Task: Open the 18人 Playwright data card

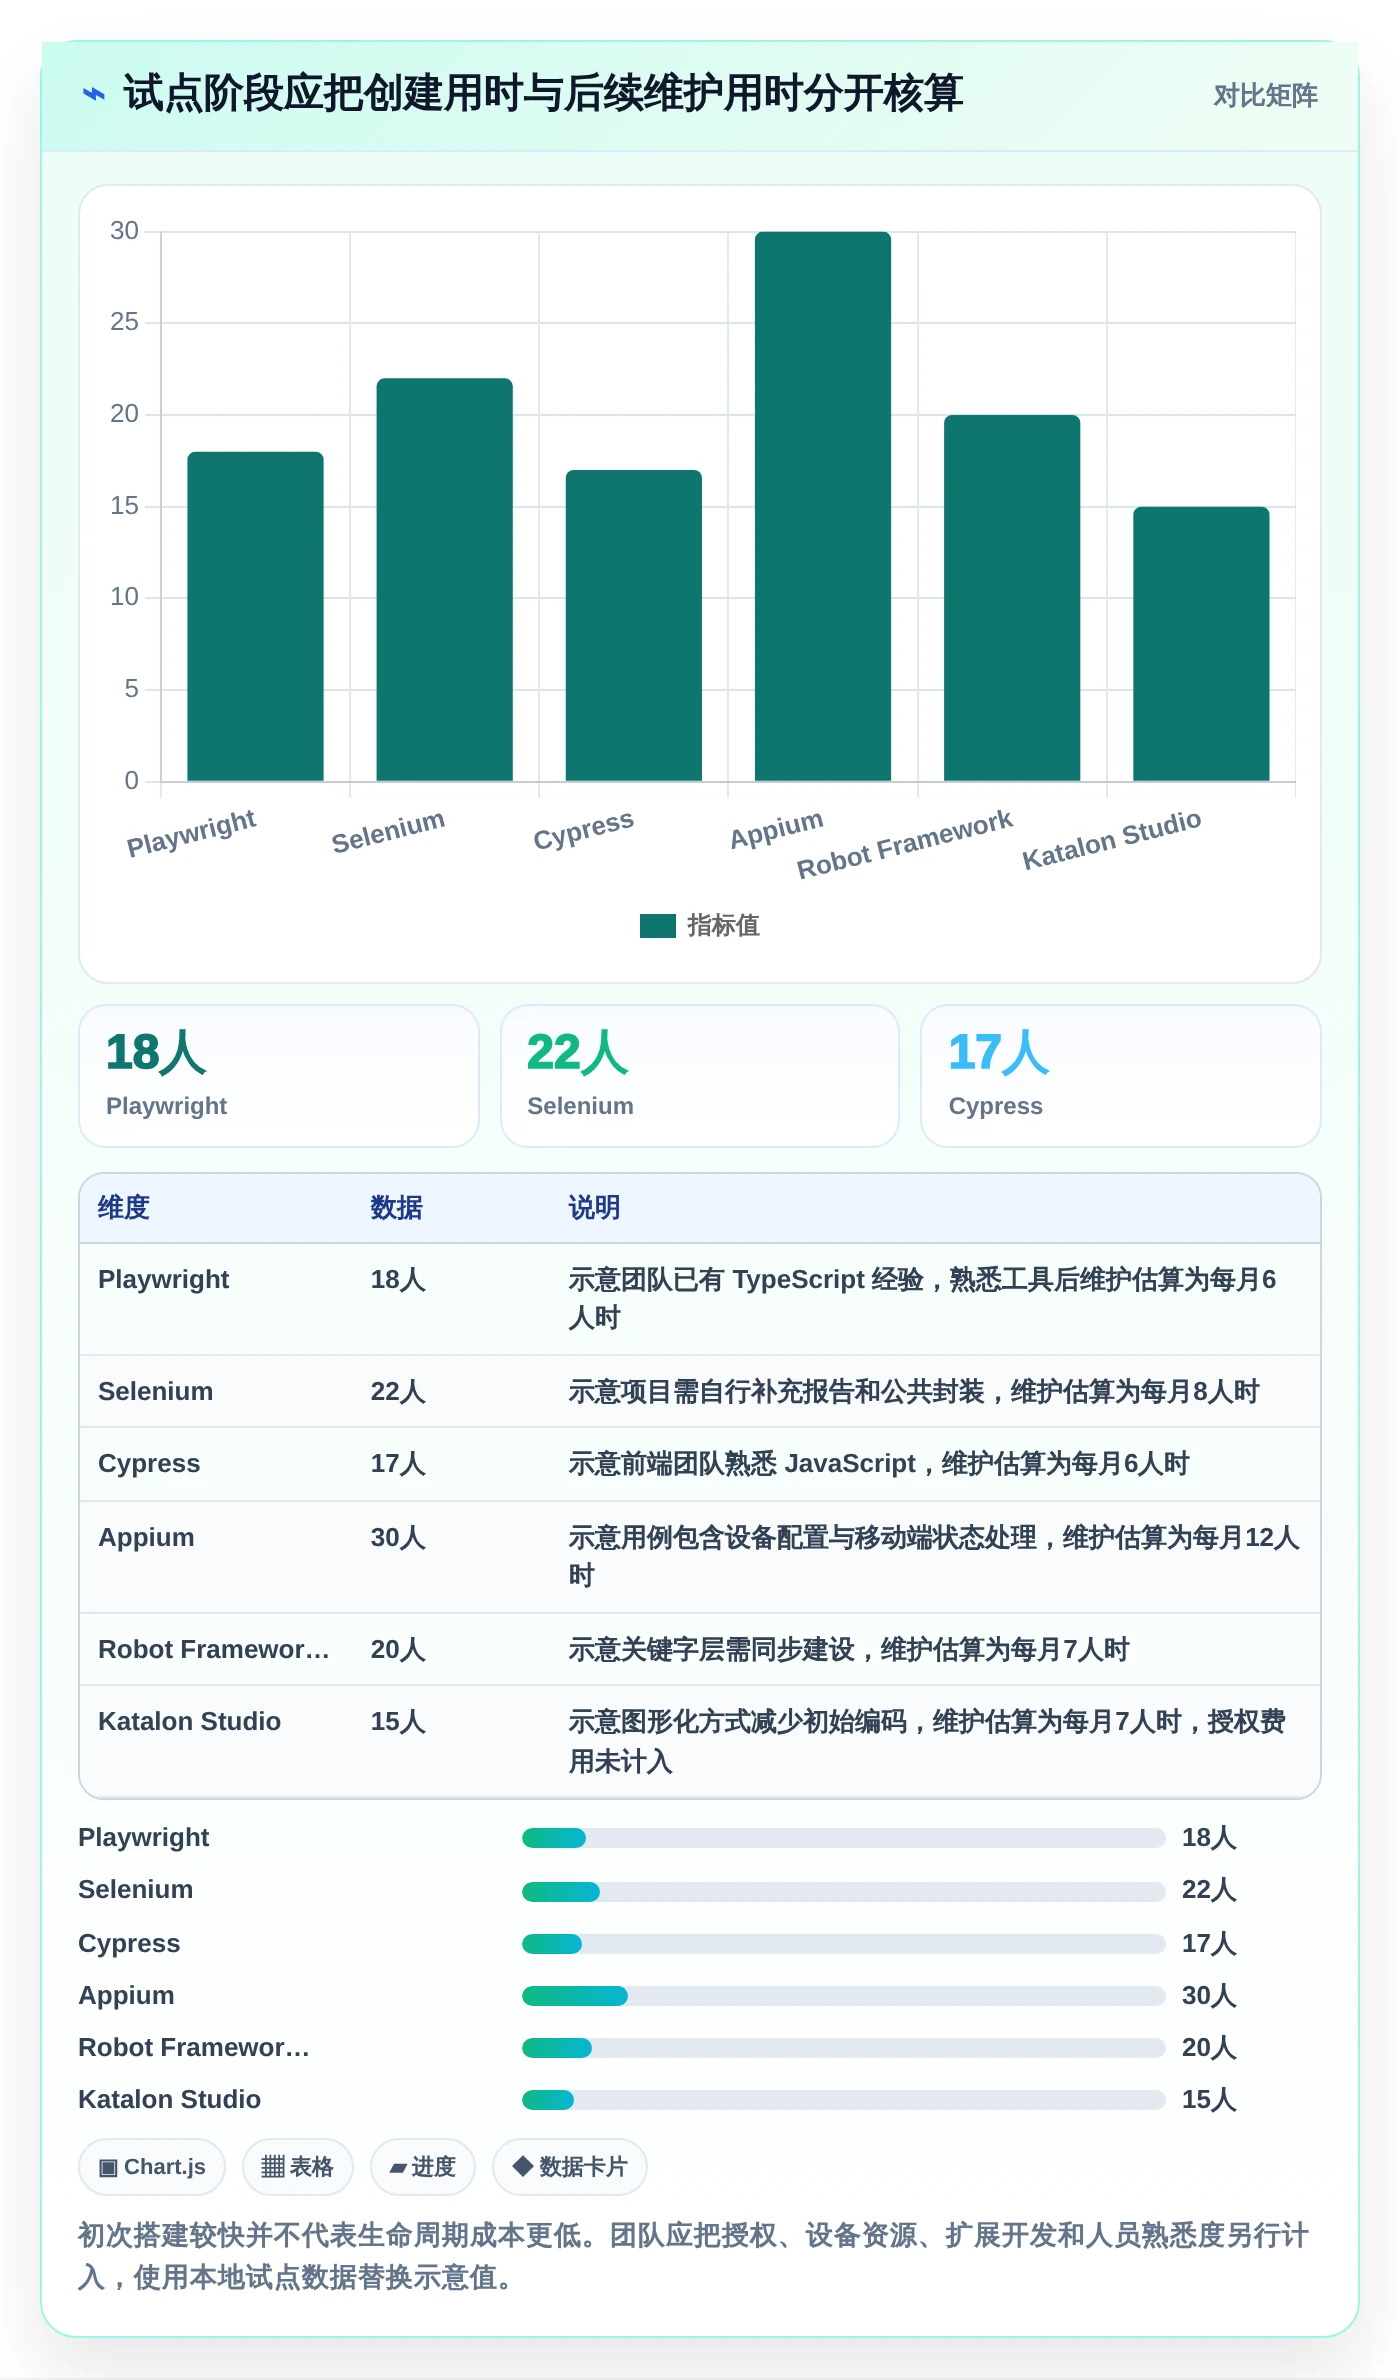Action: tap(279, 1076)
